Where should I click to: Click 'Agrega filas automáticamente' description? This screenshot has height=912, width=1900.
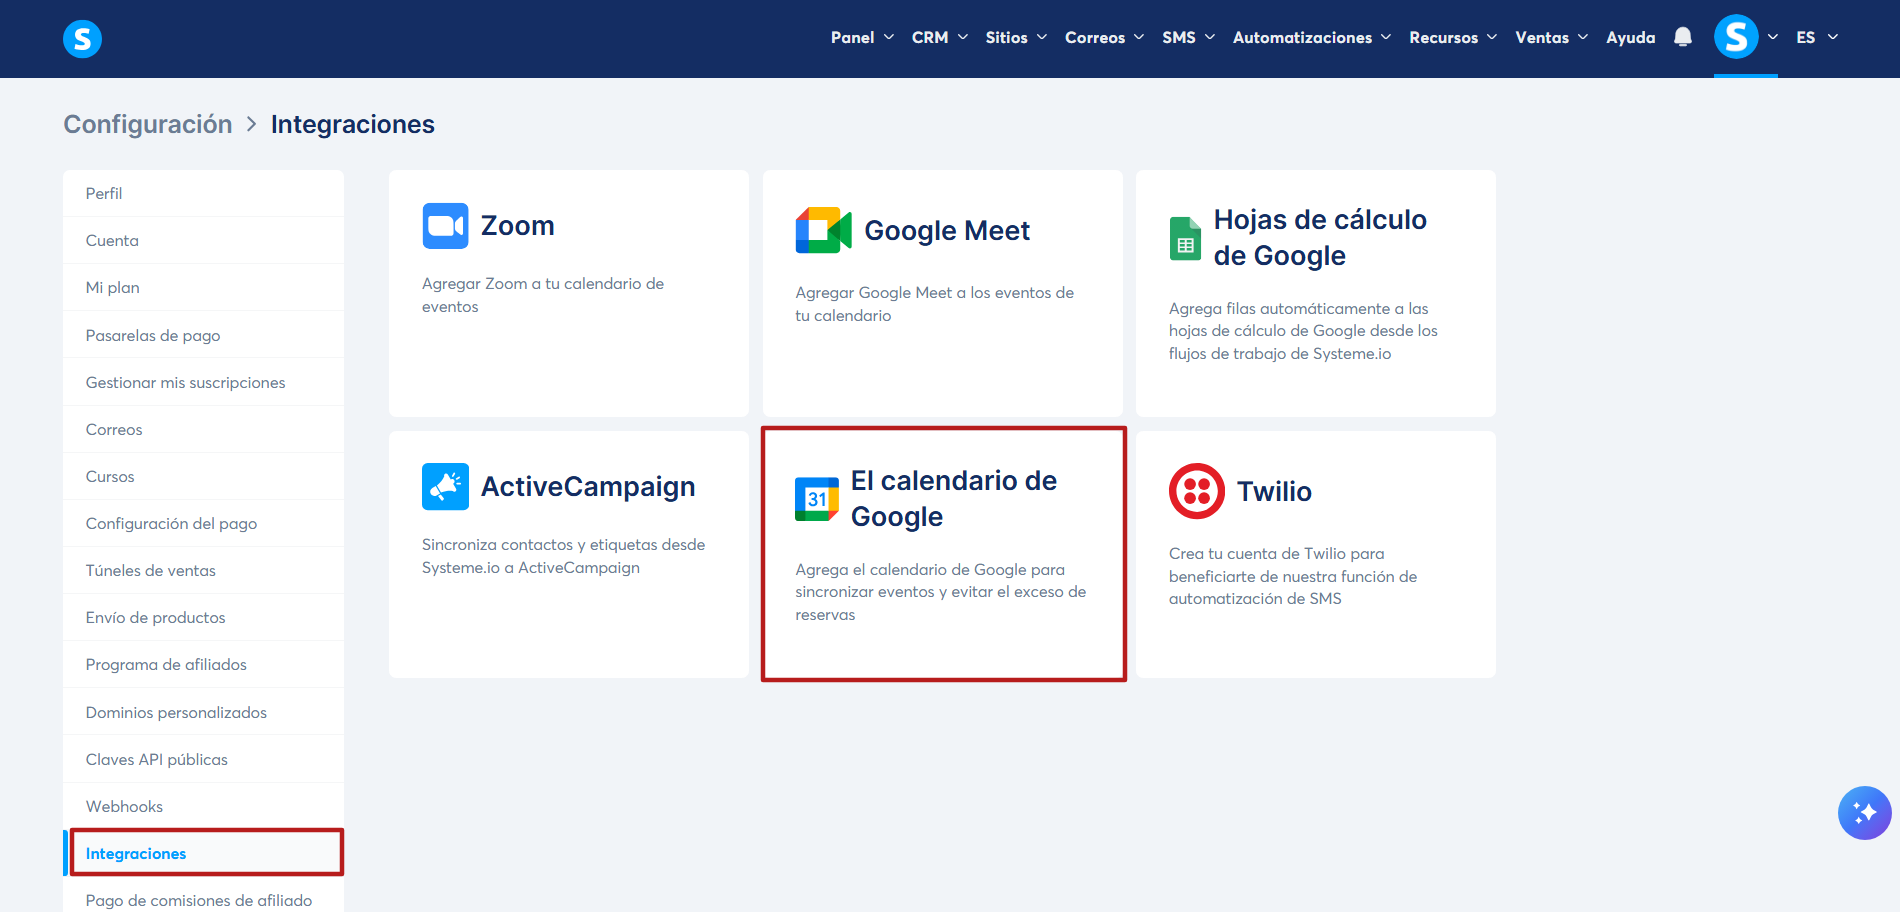pyautogui.click(x=1303, y=331)
